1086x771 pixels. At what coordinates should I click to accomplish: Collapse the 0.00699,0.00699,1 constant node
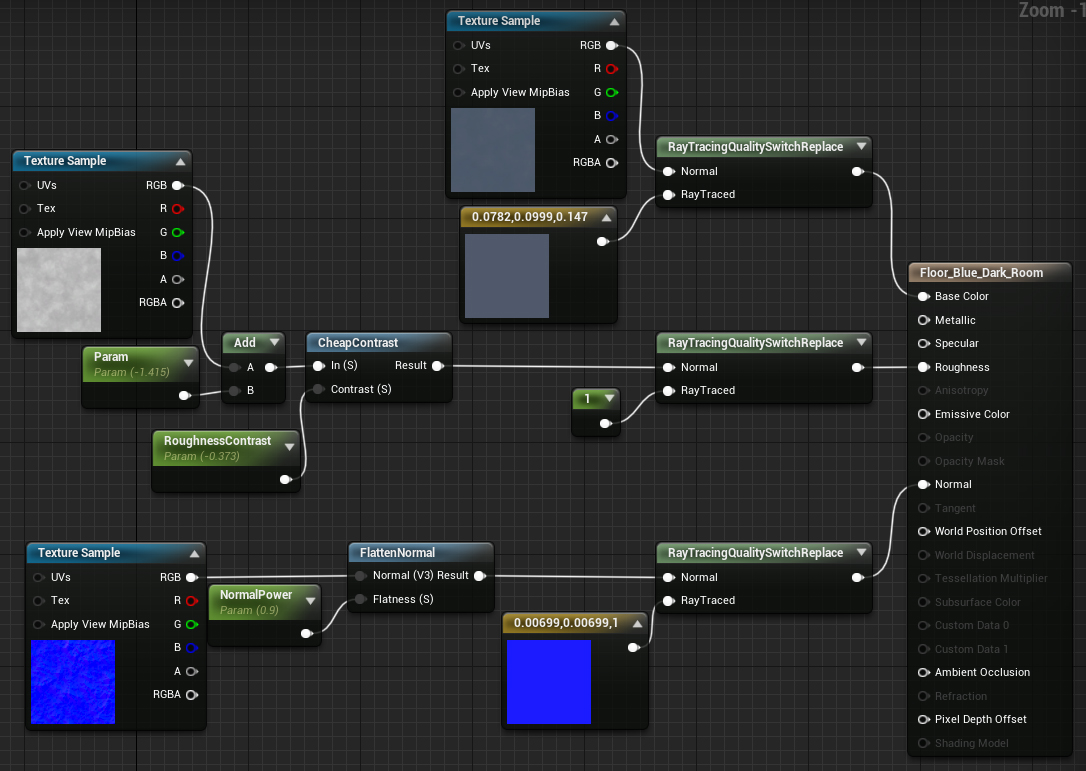(637, 623)
